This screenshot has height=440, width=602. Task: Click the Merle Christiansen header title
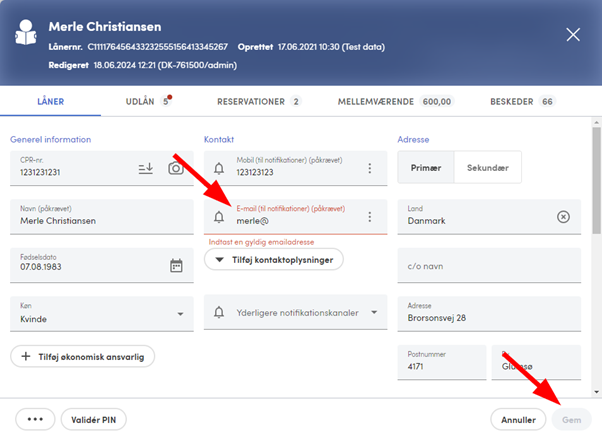[x=105, y=26]
